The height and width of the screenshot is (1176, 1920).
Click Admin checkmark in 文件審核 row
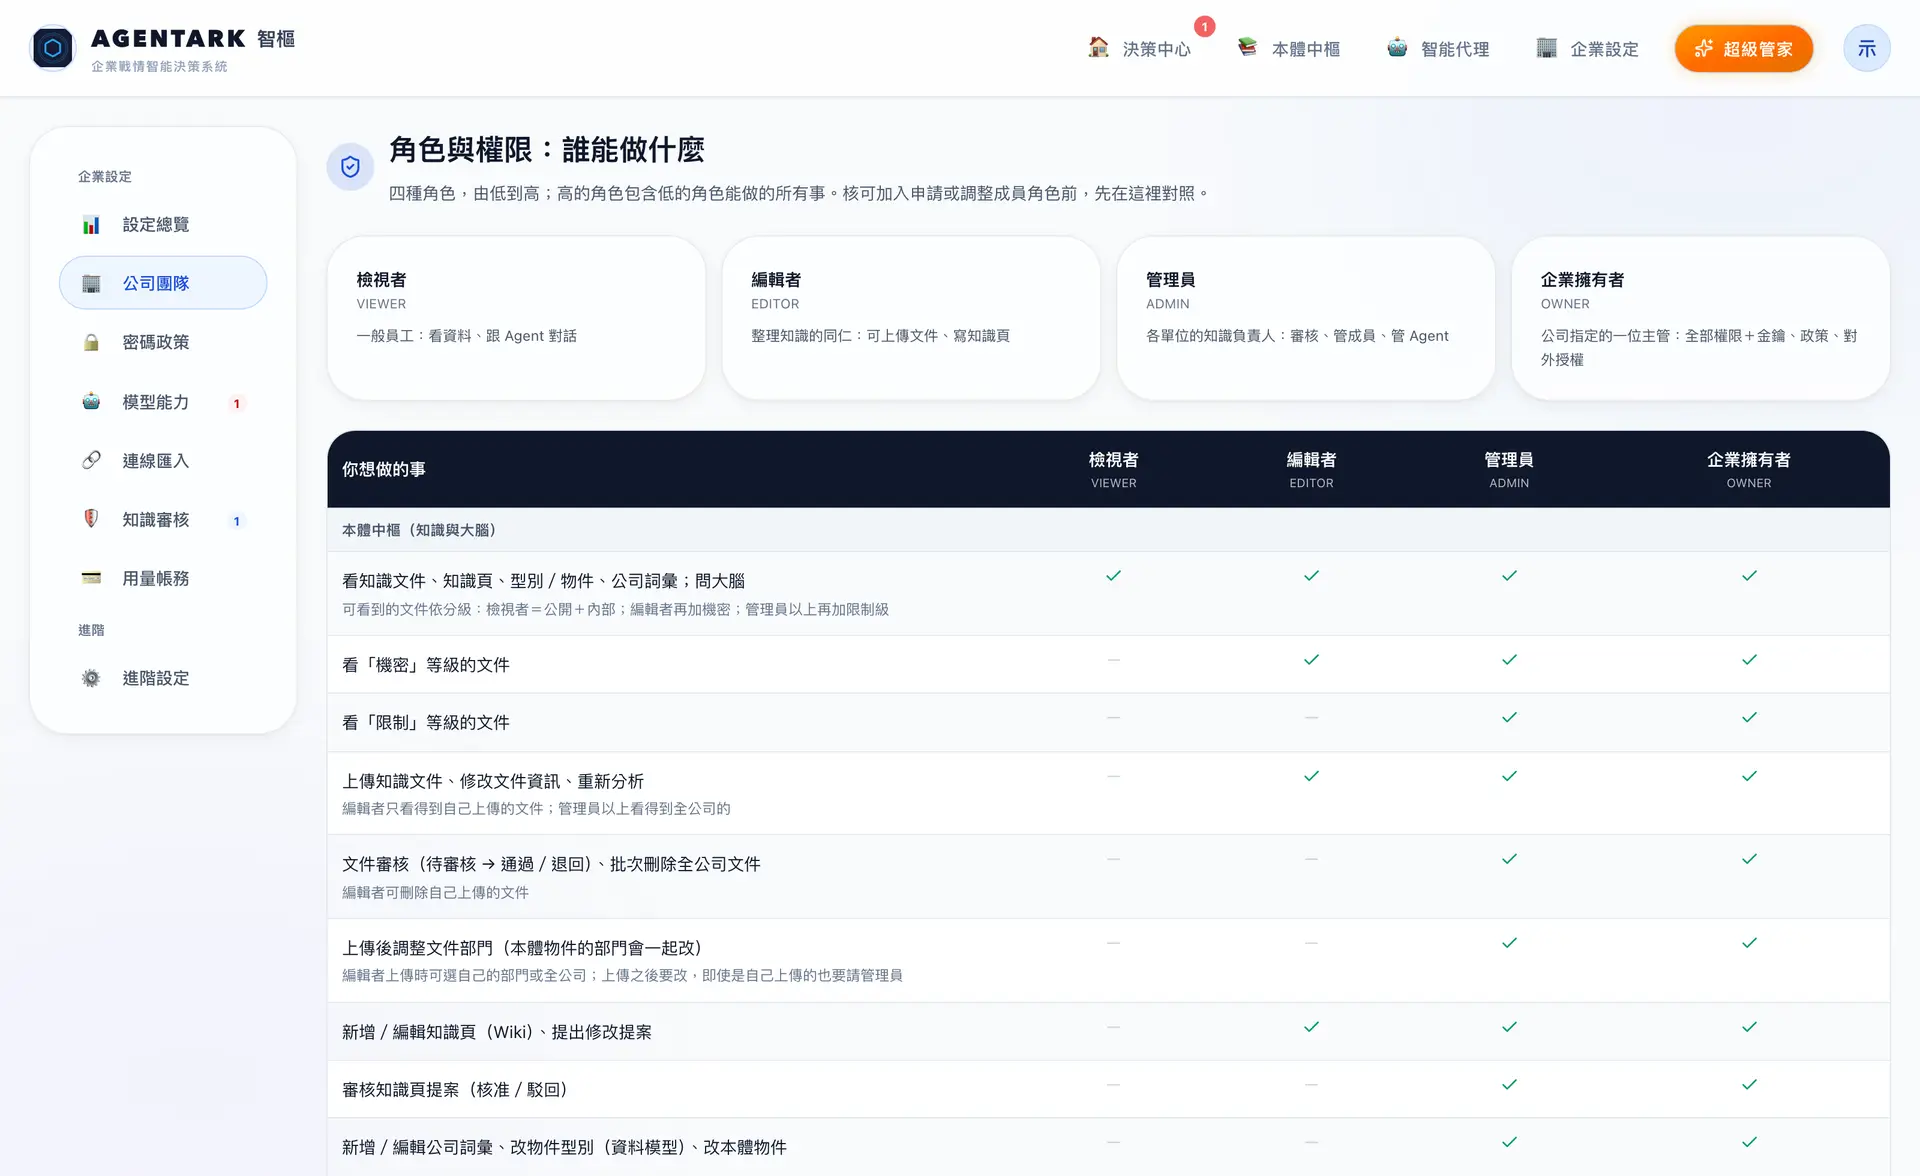[1509, 859]
